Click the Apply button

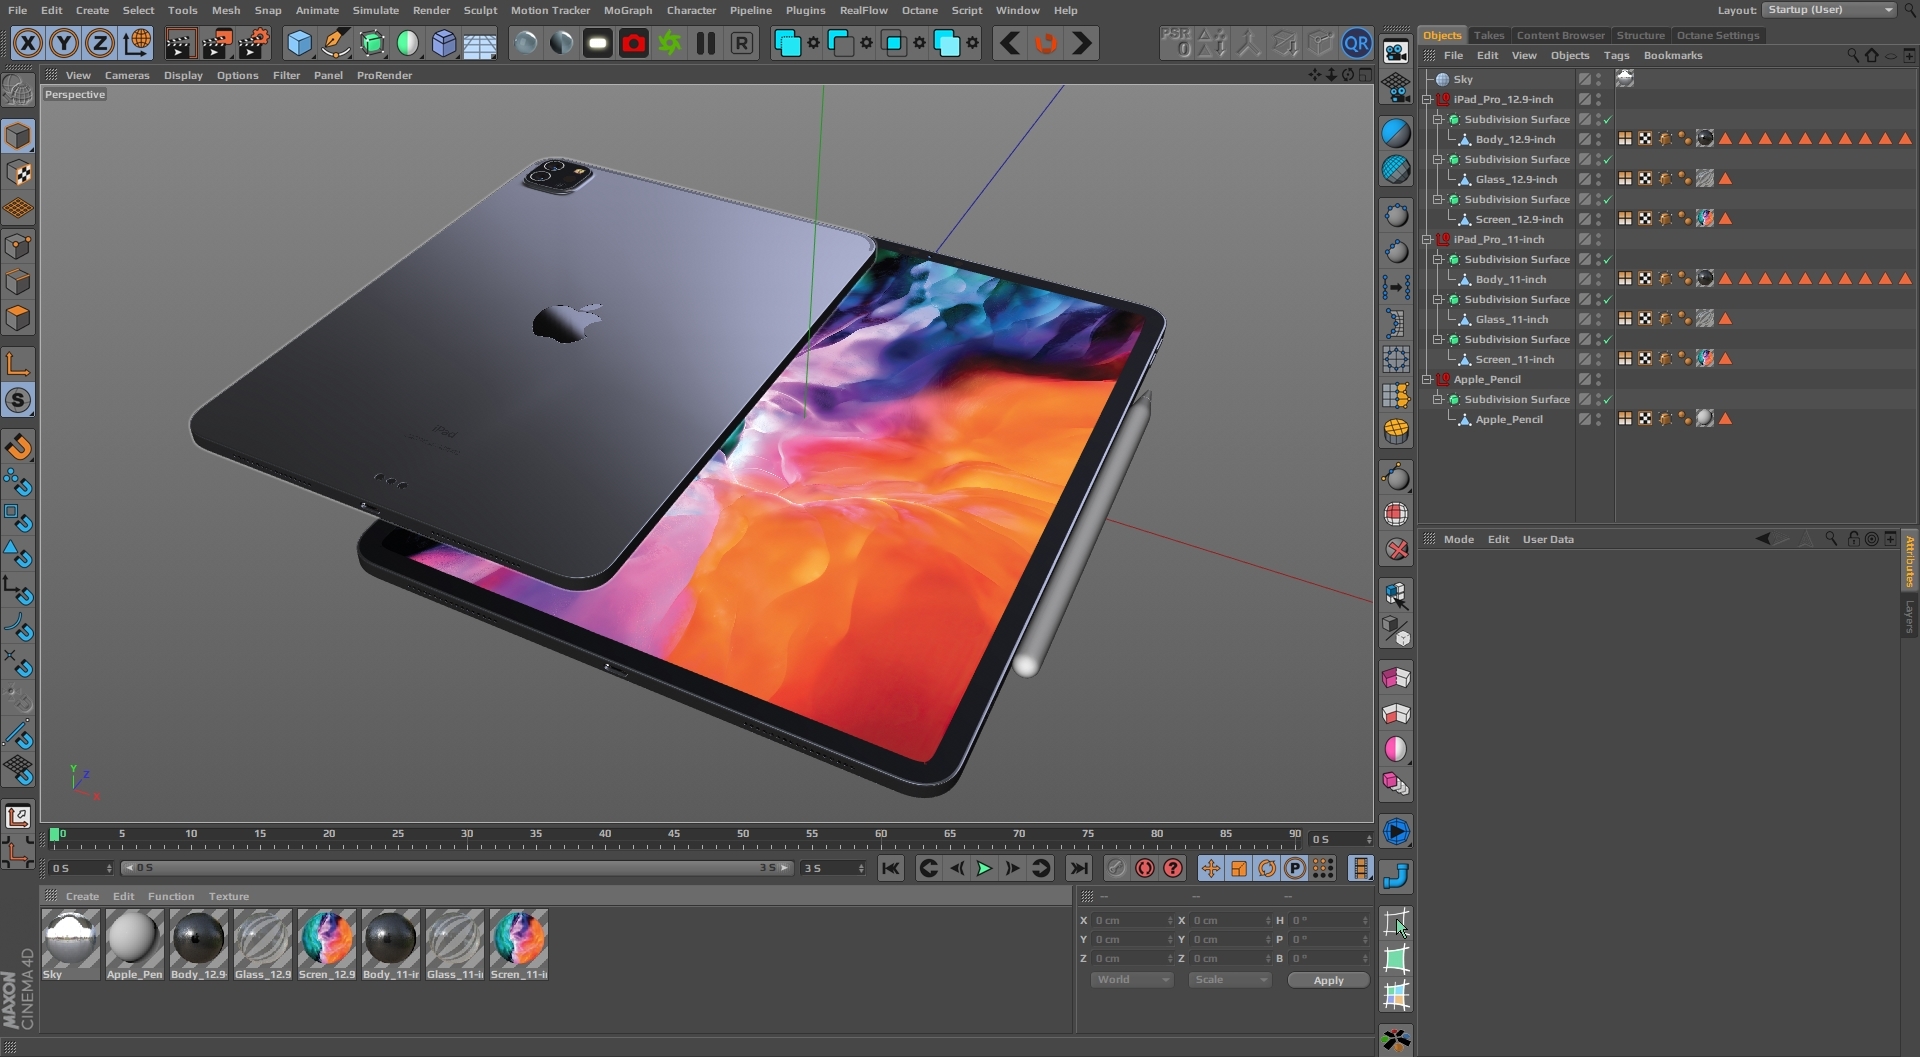[1328, 980]
